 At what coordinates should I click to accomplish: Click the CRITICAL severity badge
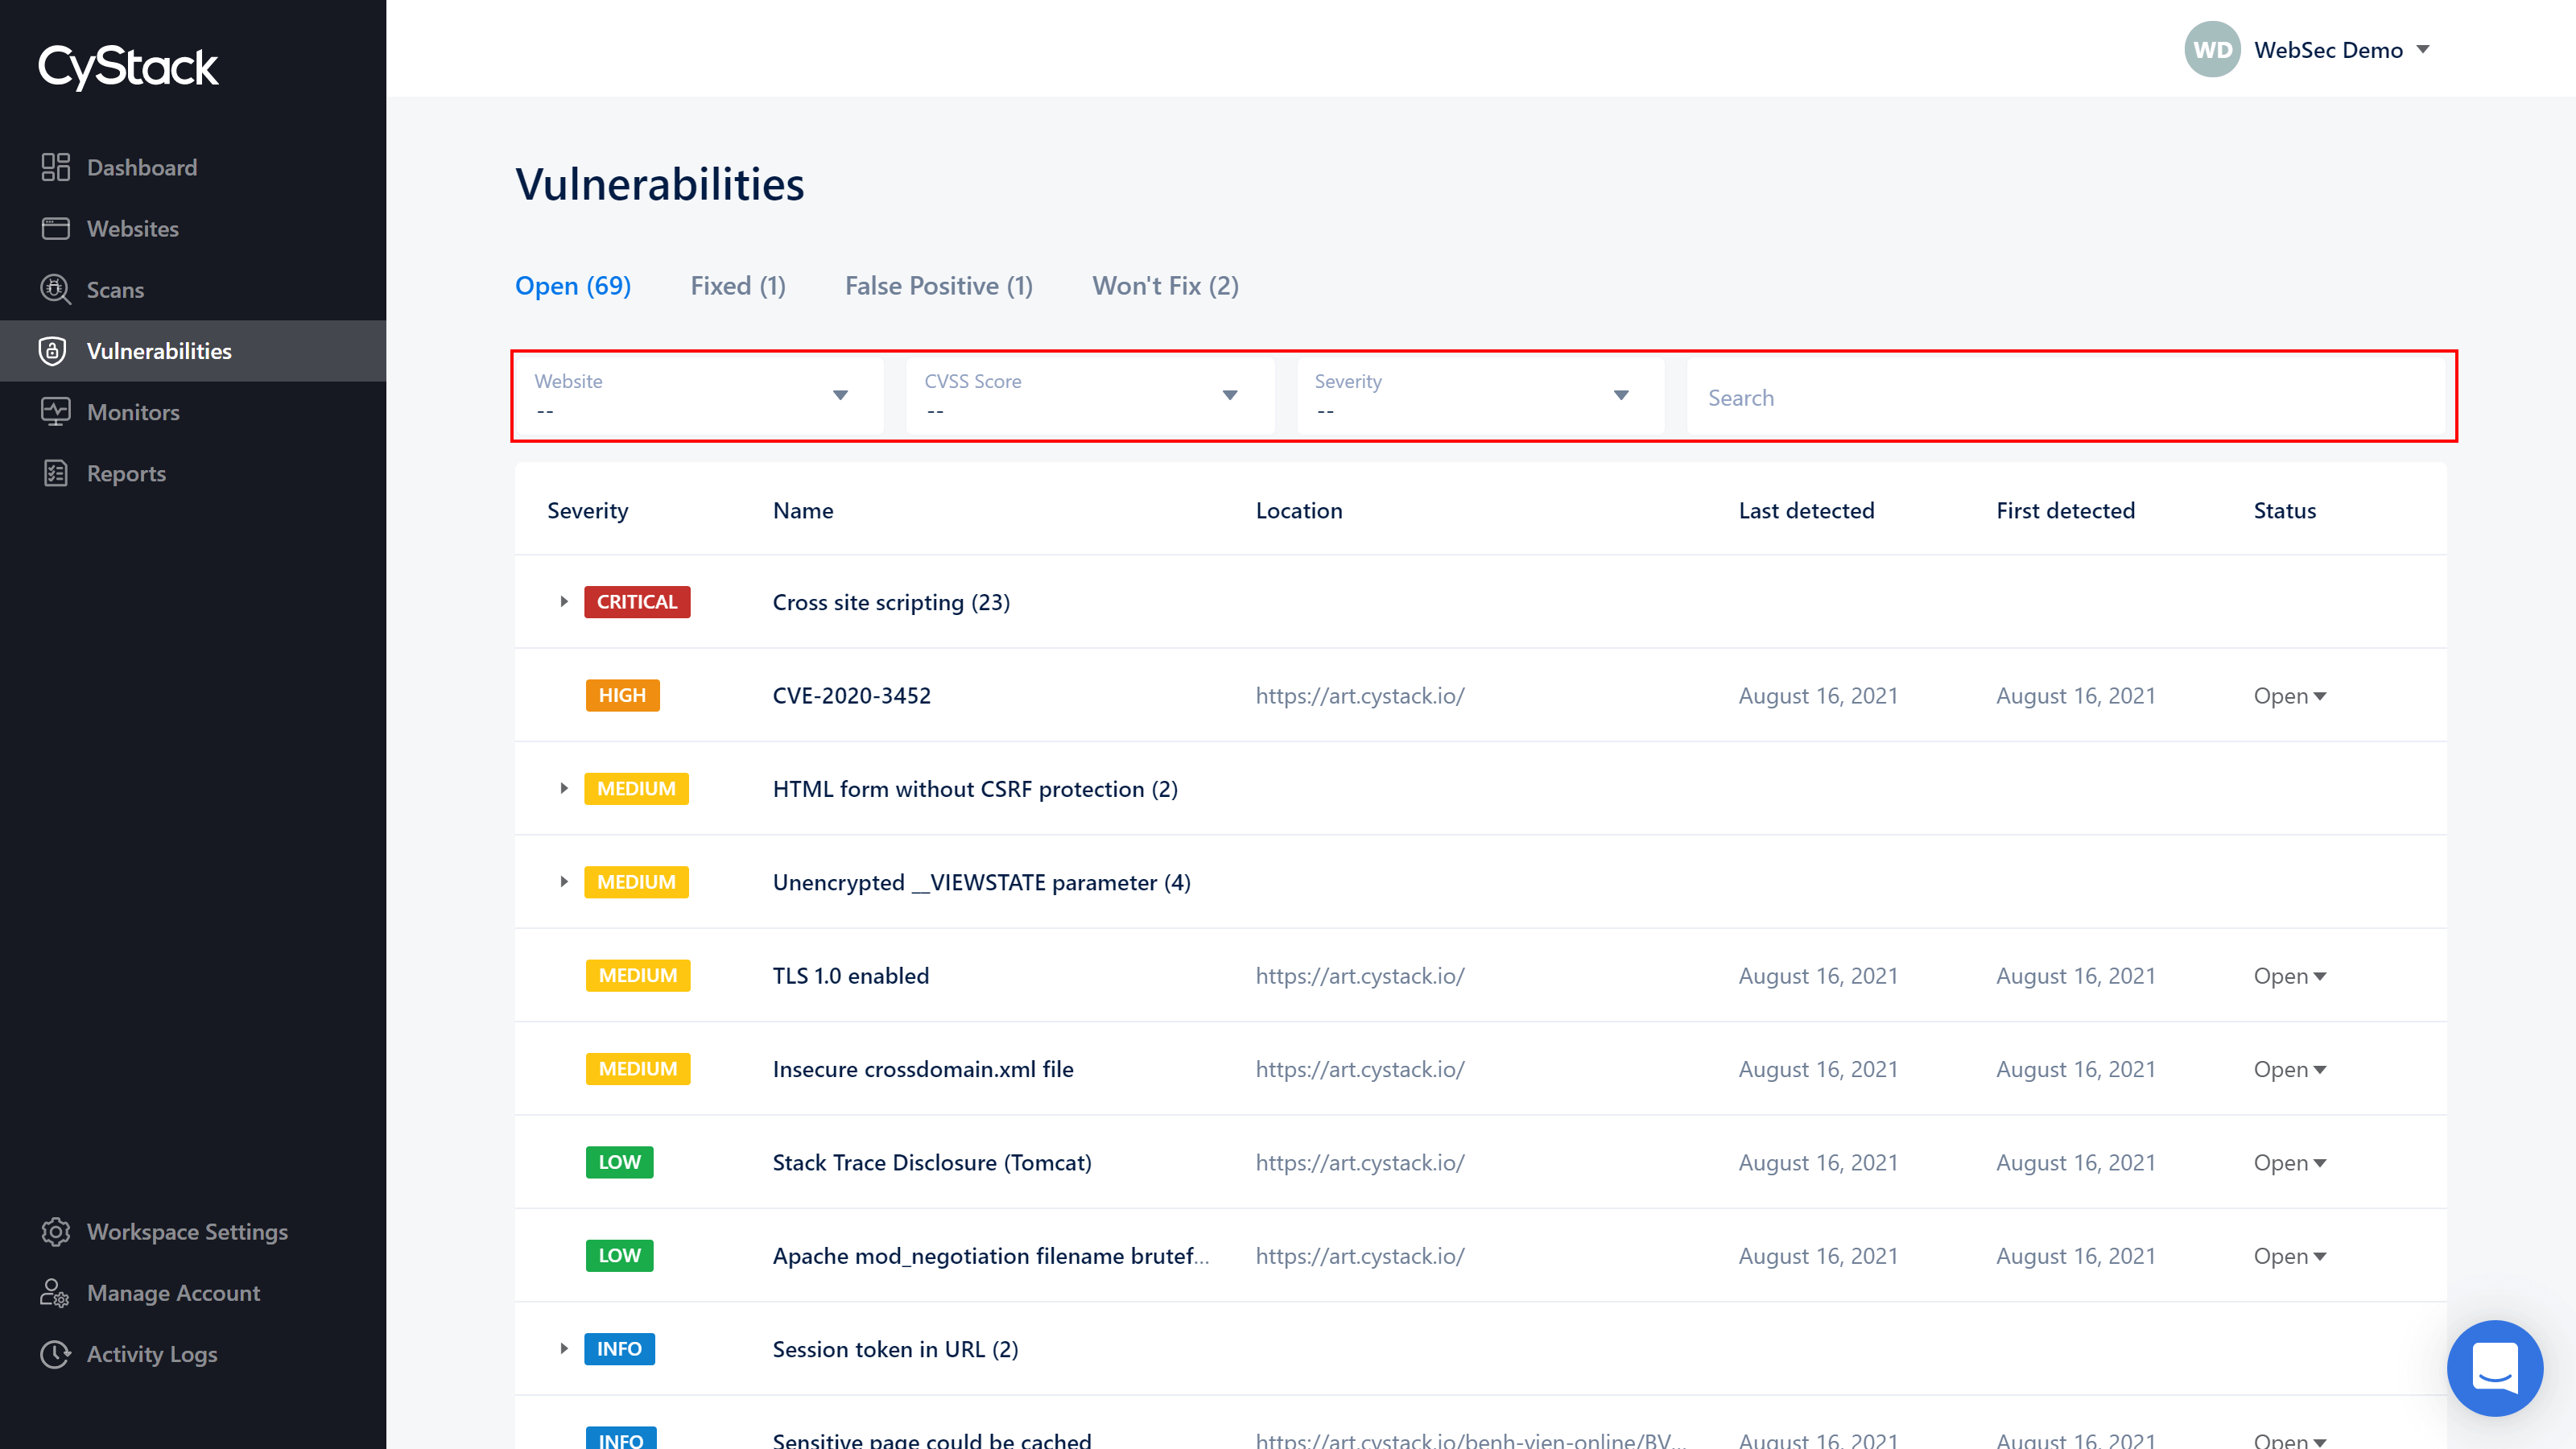(637, 602)
